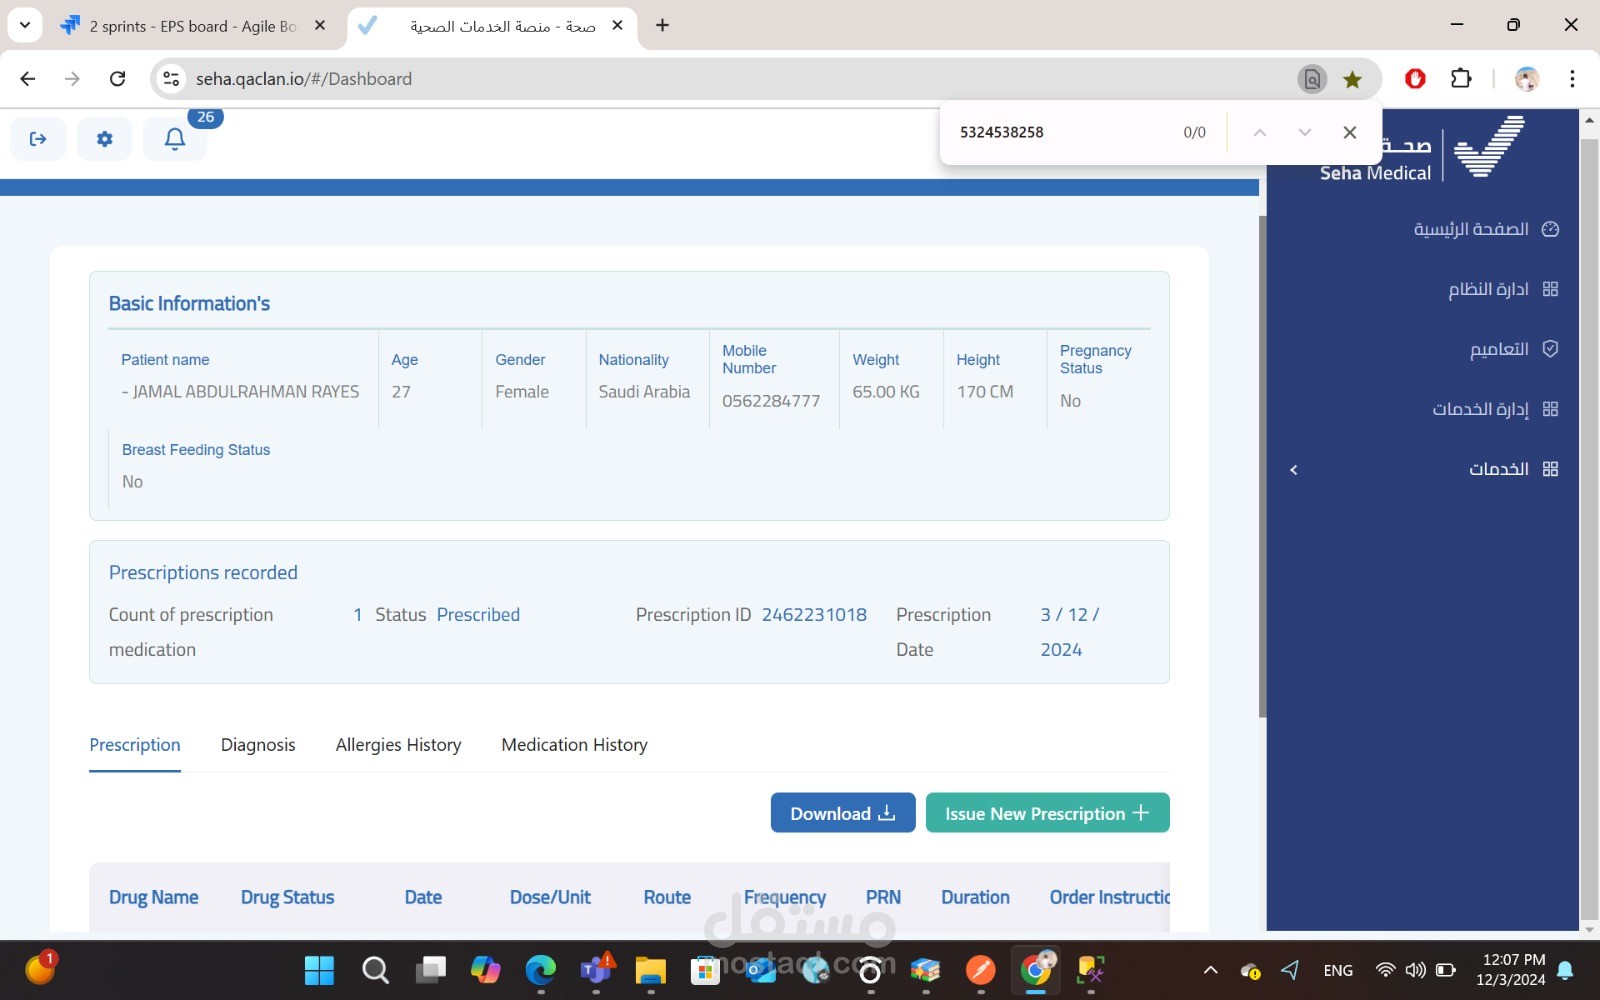Expand the الخدمات chevron arrow
The width and height of the screenshot is (1600, 1000).
click(1294, 469)
